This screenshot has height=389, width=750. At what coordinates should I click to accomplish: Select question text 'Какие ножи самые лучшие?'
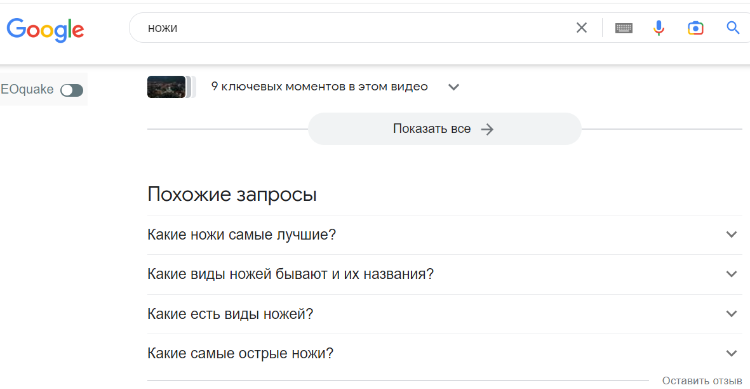tap(242, 234)
